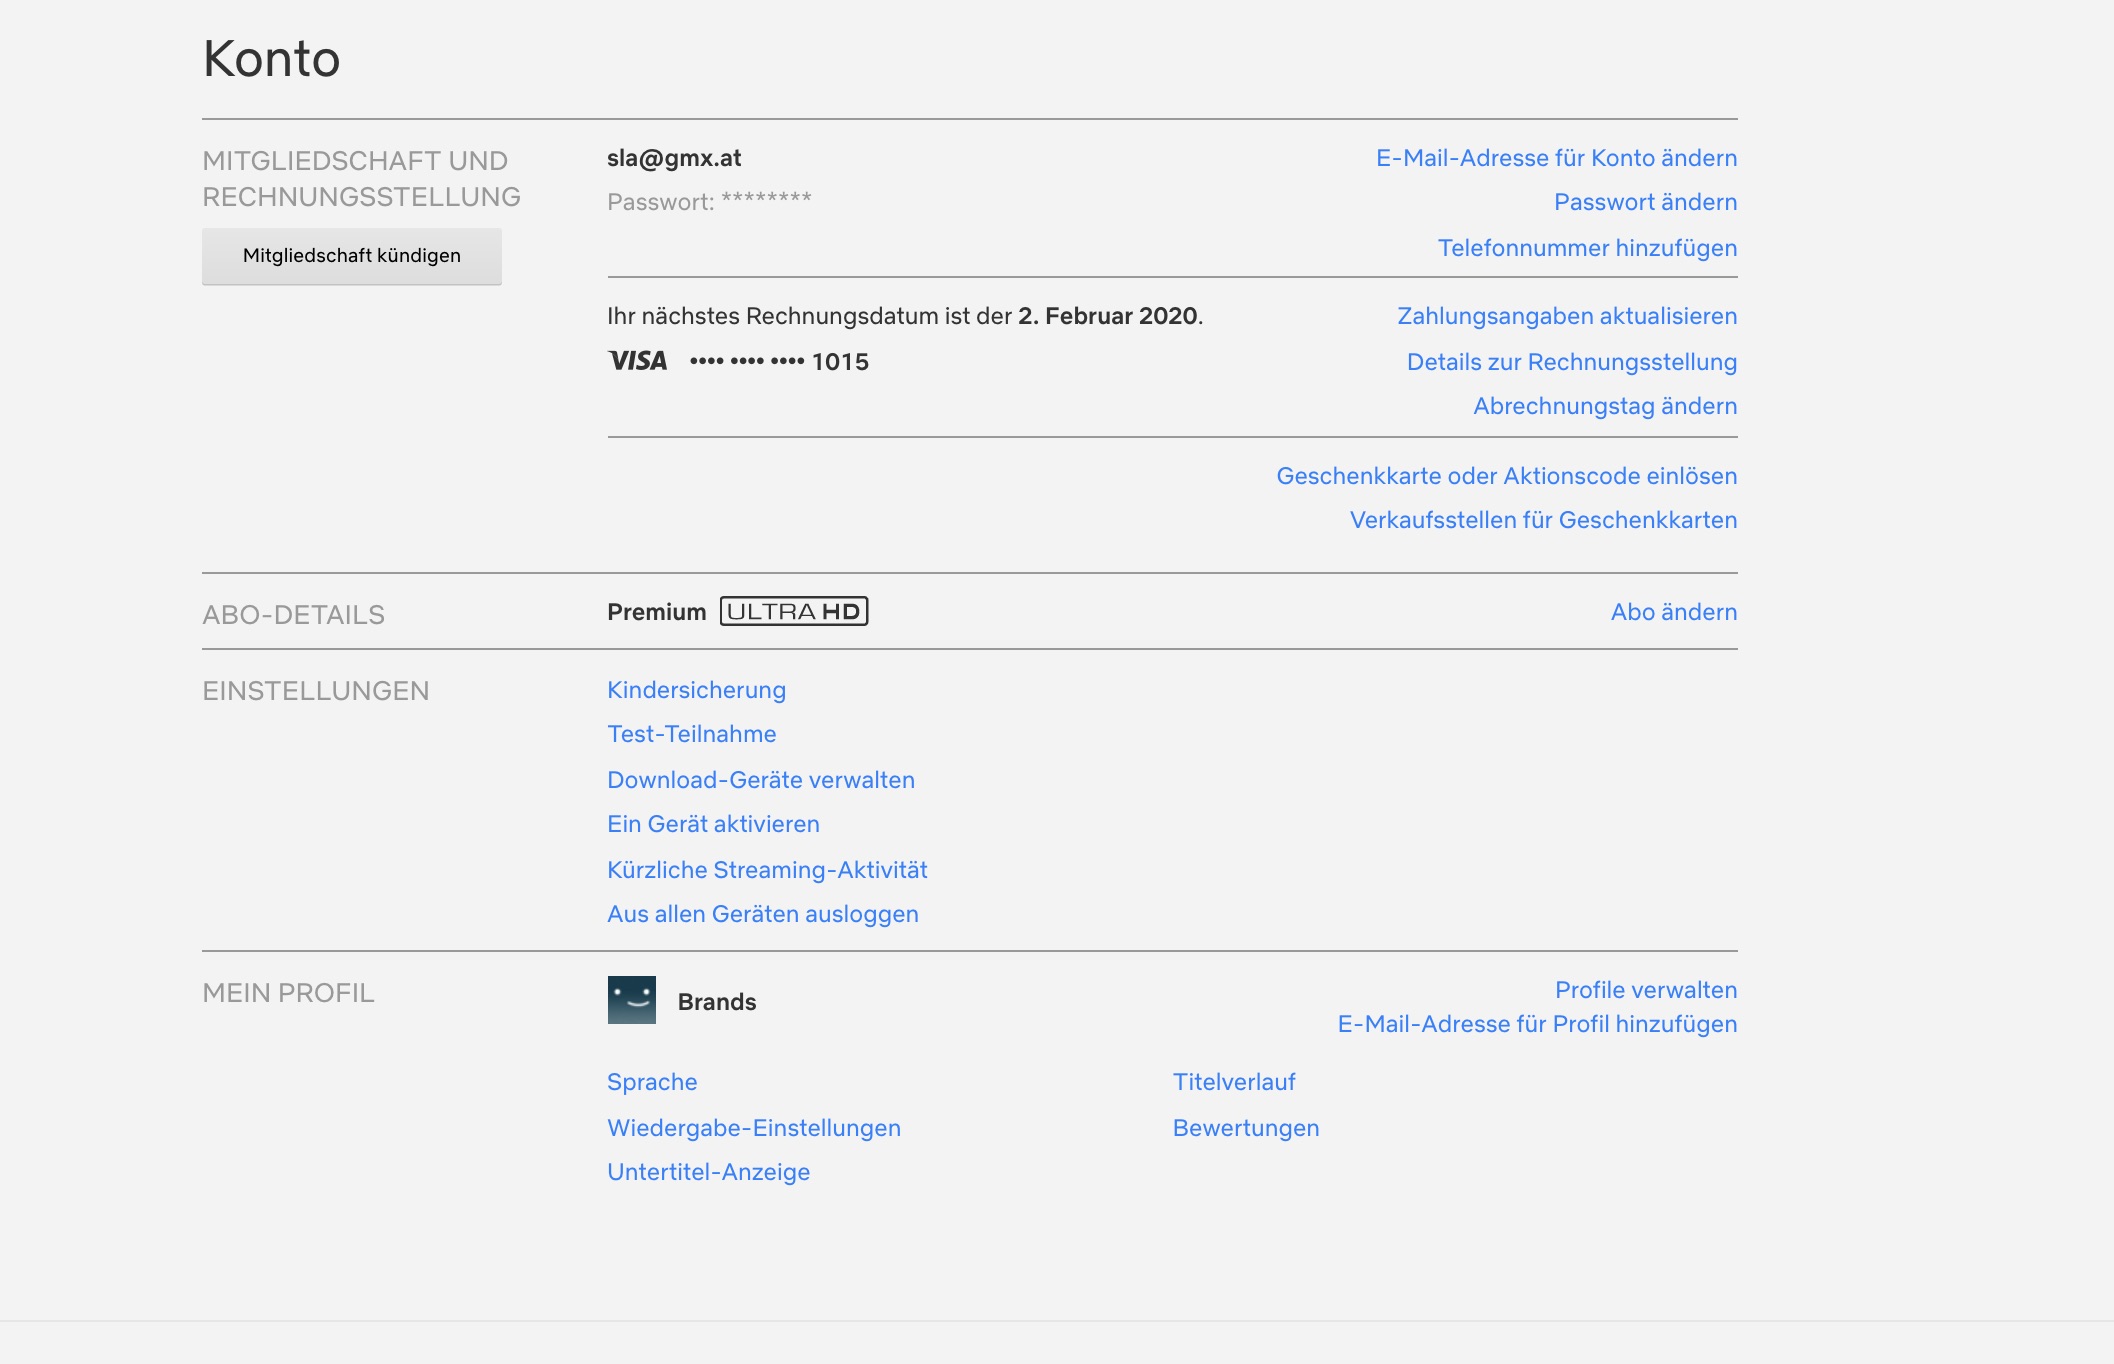
Task: Select Aus allen Geräten ausloggen
Action: pos(762,914)
